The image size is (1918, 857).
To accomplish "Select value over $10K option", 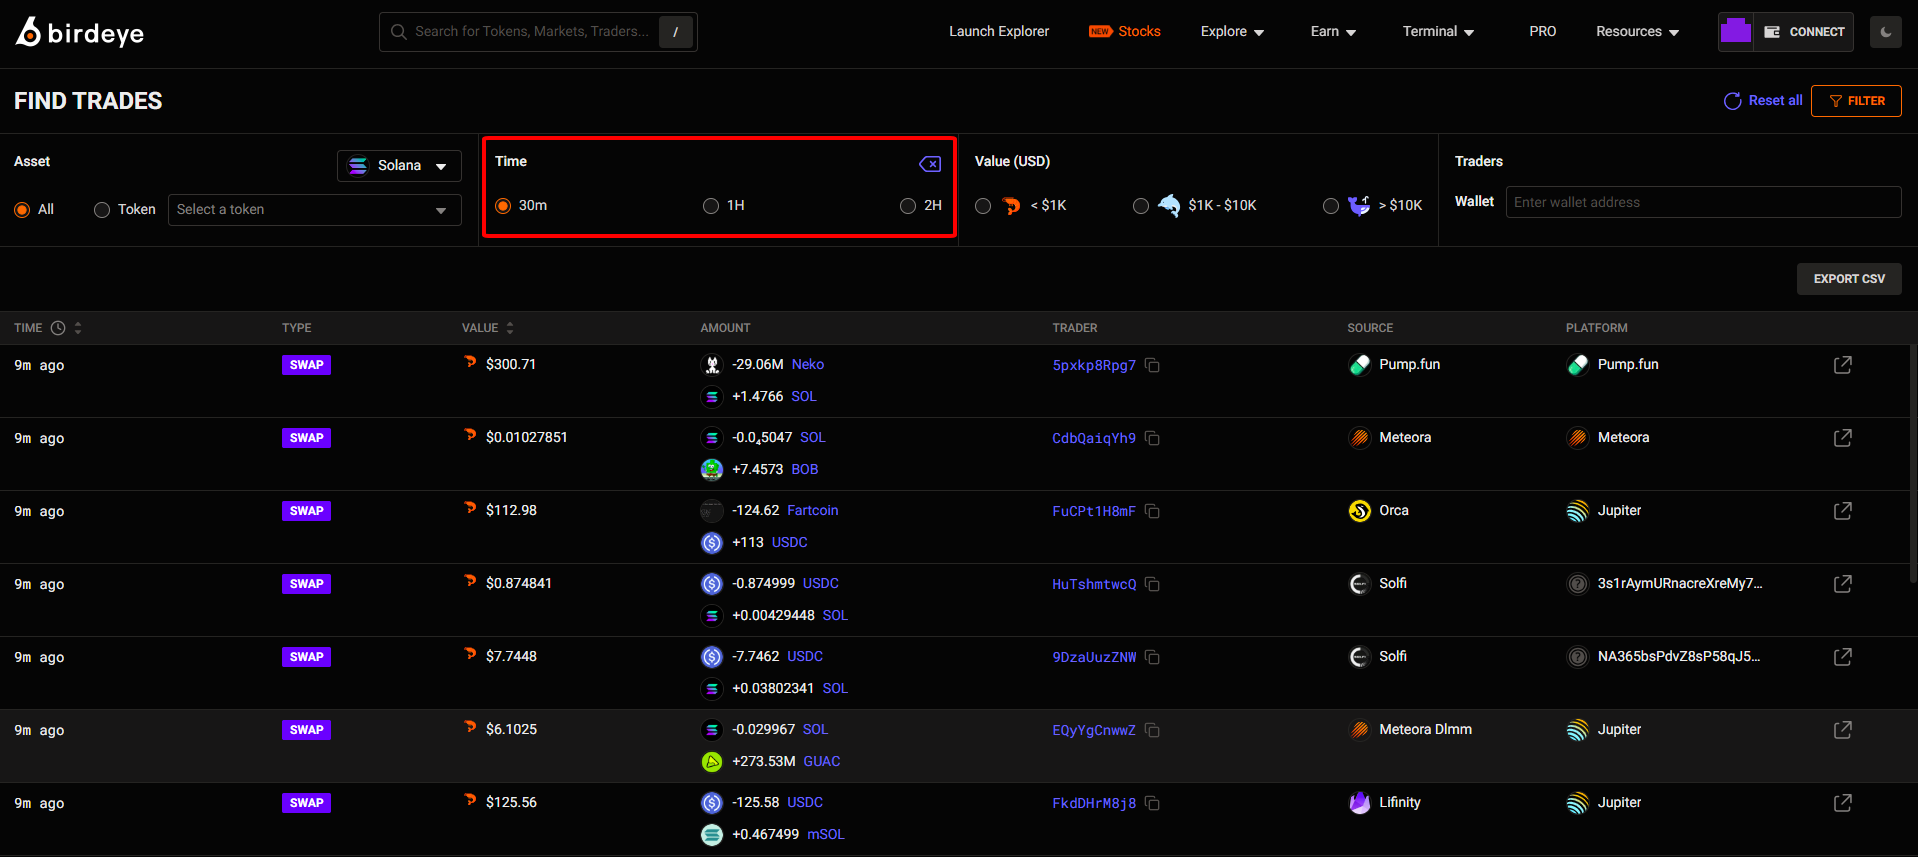I will (1331, 206).
